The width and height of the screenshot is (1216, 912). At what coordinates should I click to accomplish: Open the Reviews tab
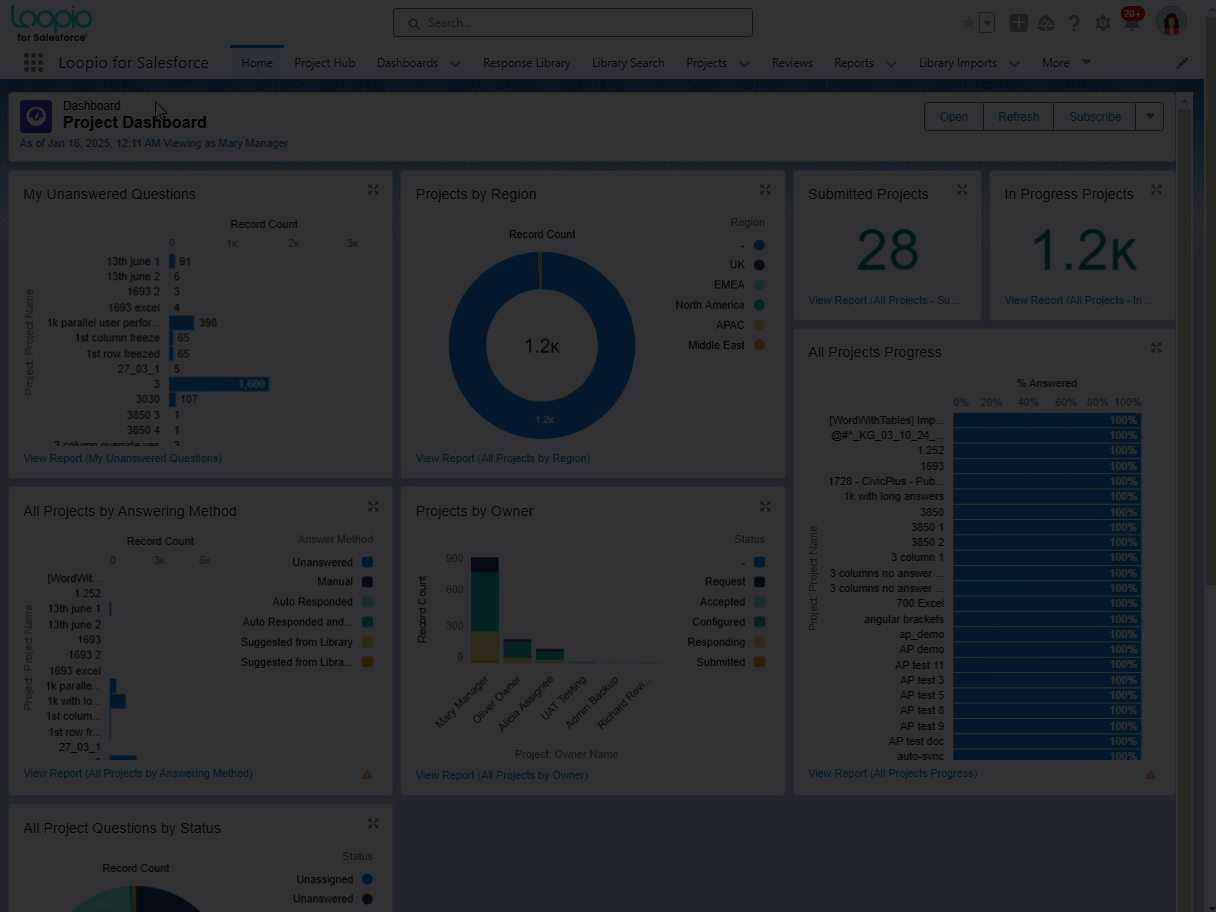[x=792, y=63]
